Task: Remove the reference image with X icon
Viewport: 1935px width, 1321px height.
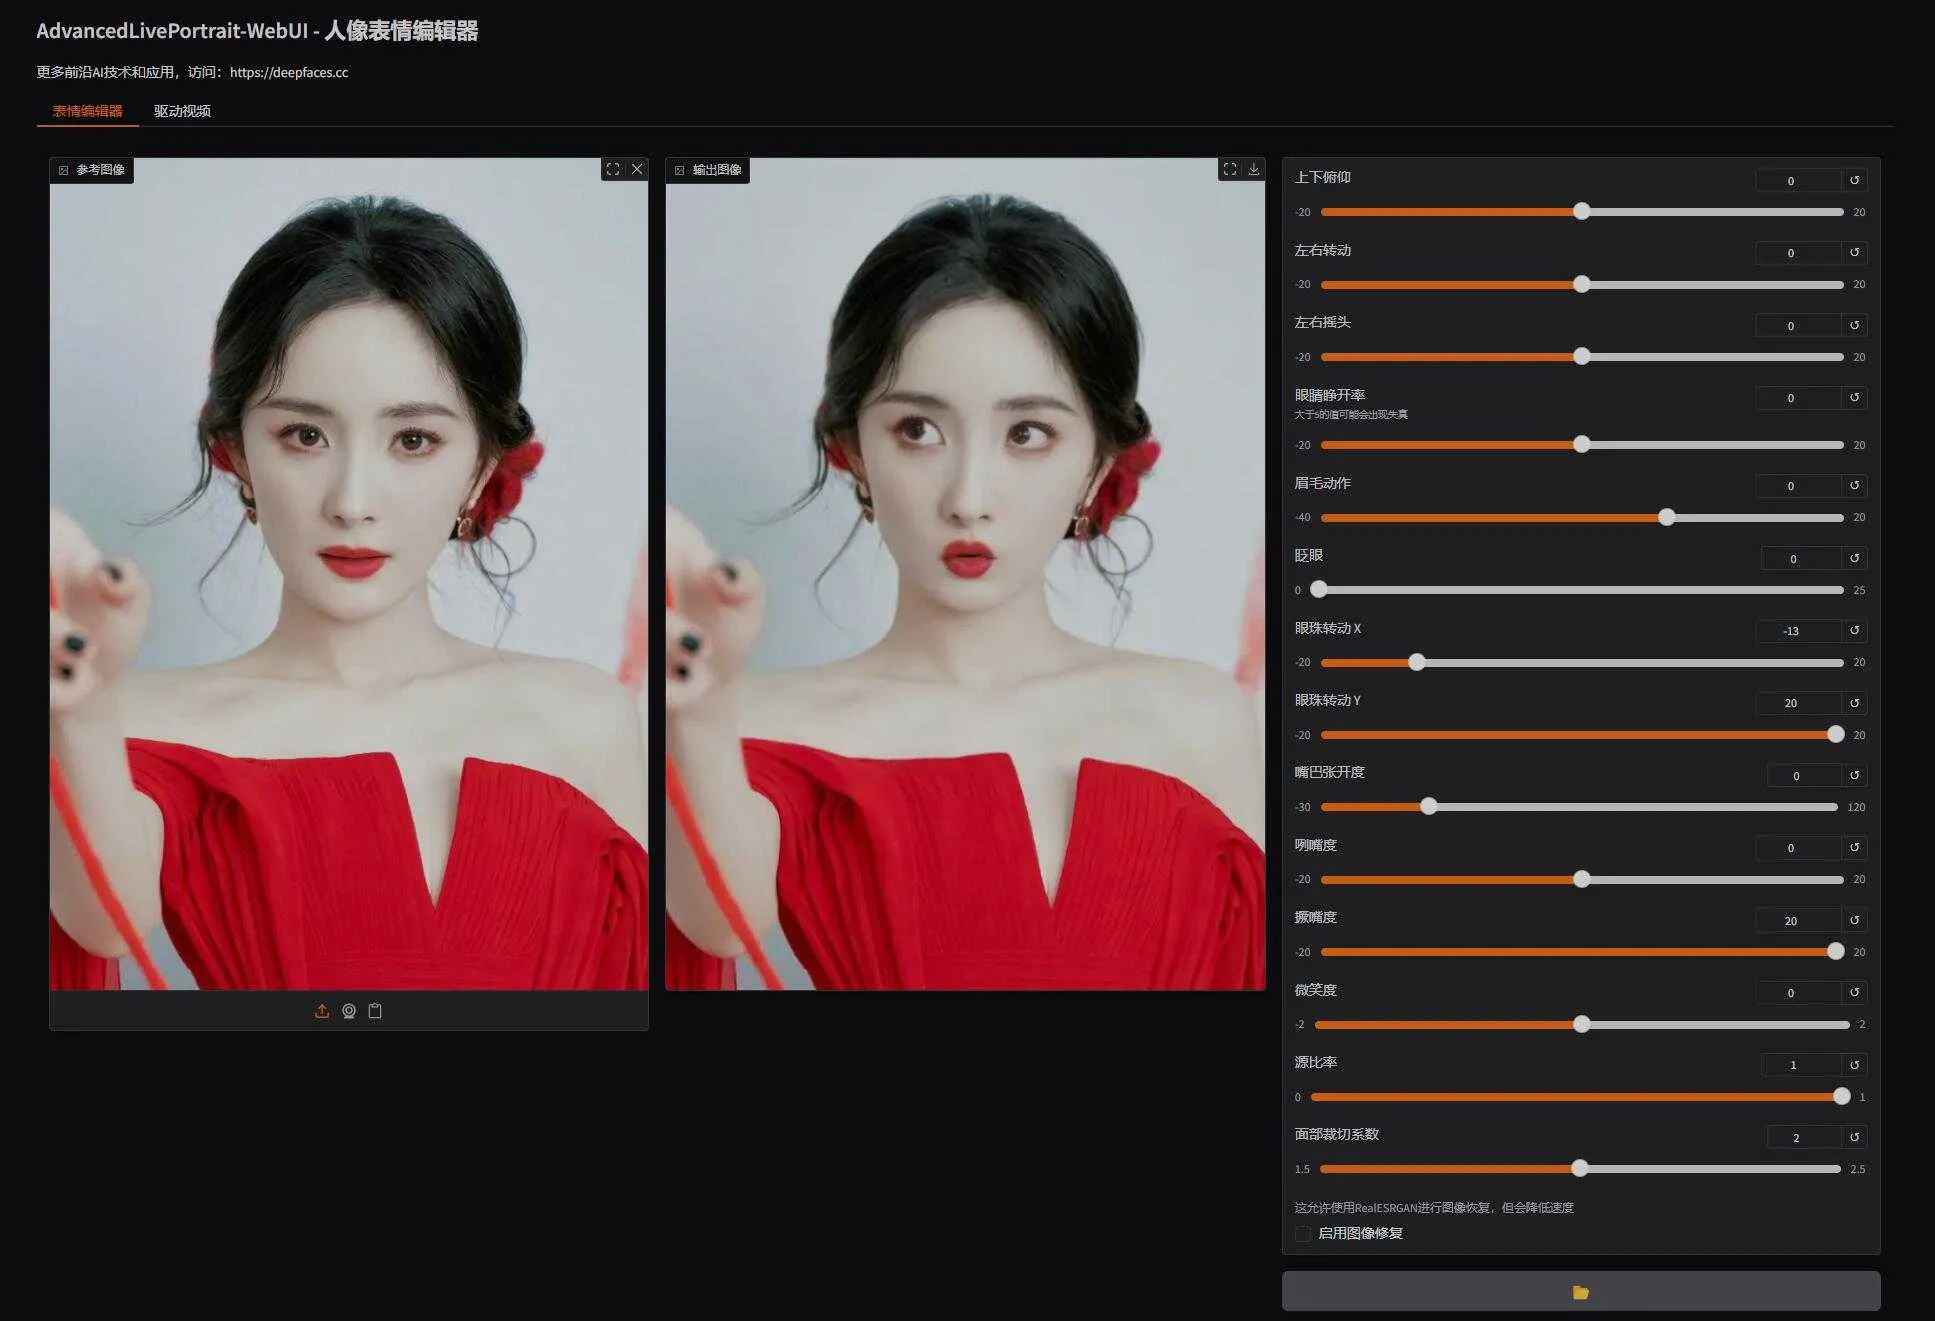Action: (x=637, y=169)
